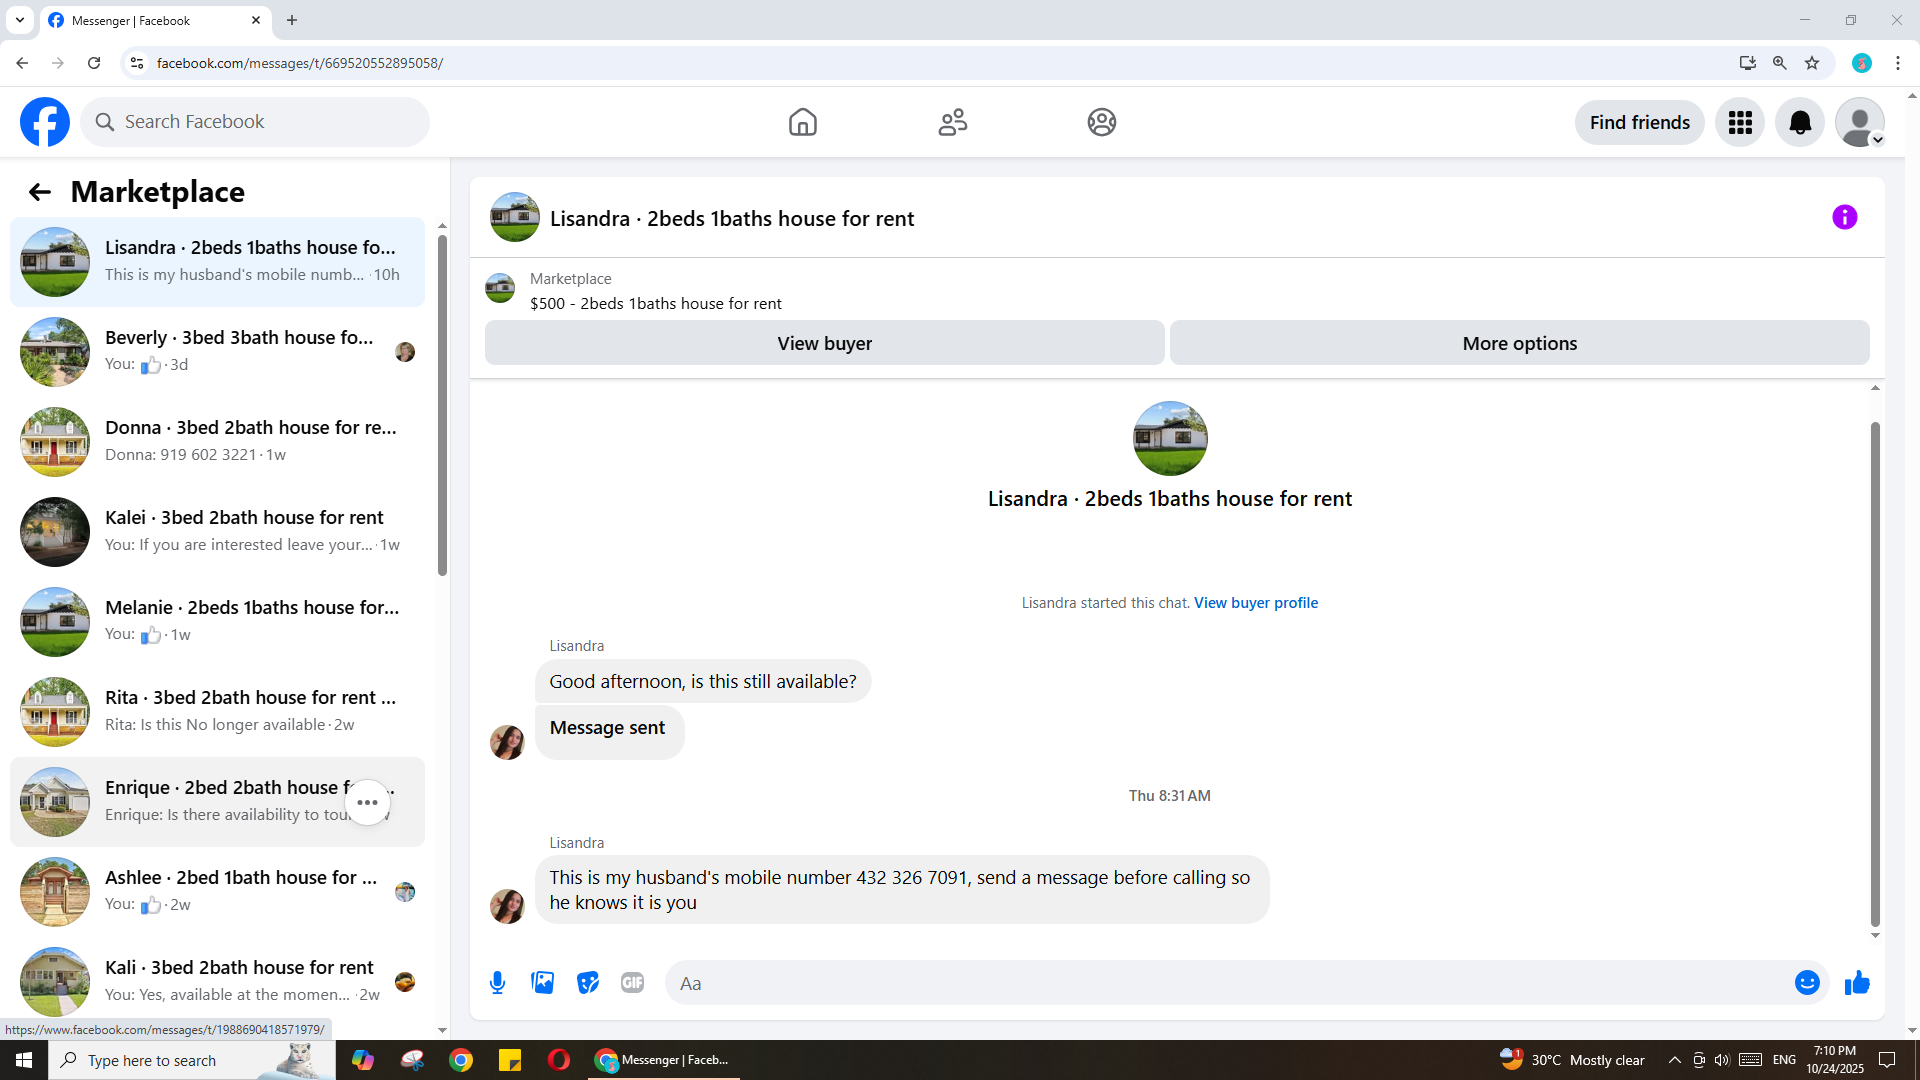1920x1080 pixels.
Task: Attach a photo with the image icon
Action: click(x=543, y=983)
